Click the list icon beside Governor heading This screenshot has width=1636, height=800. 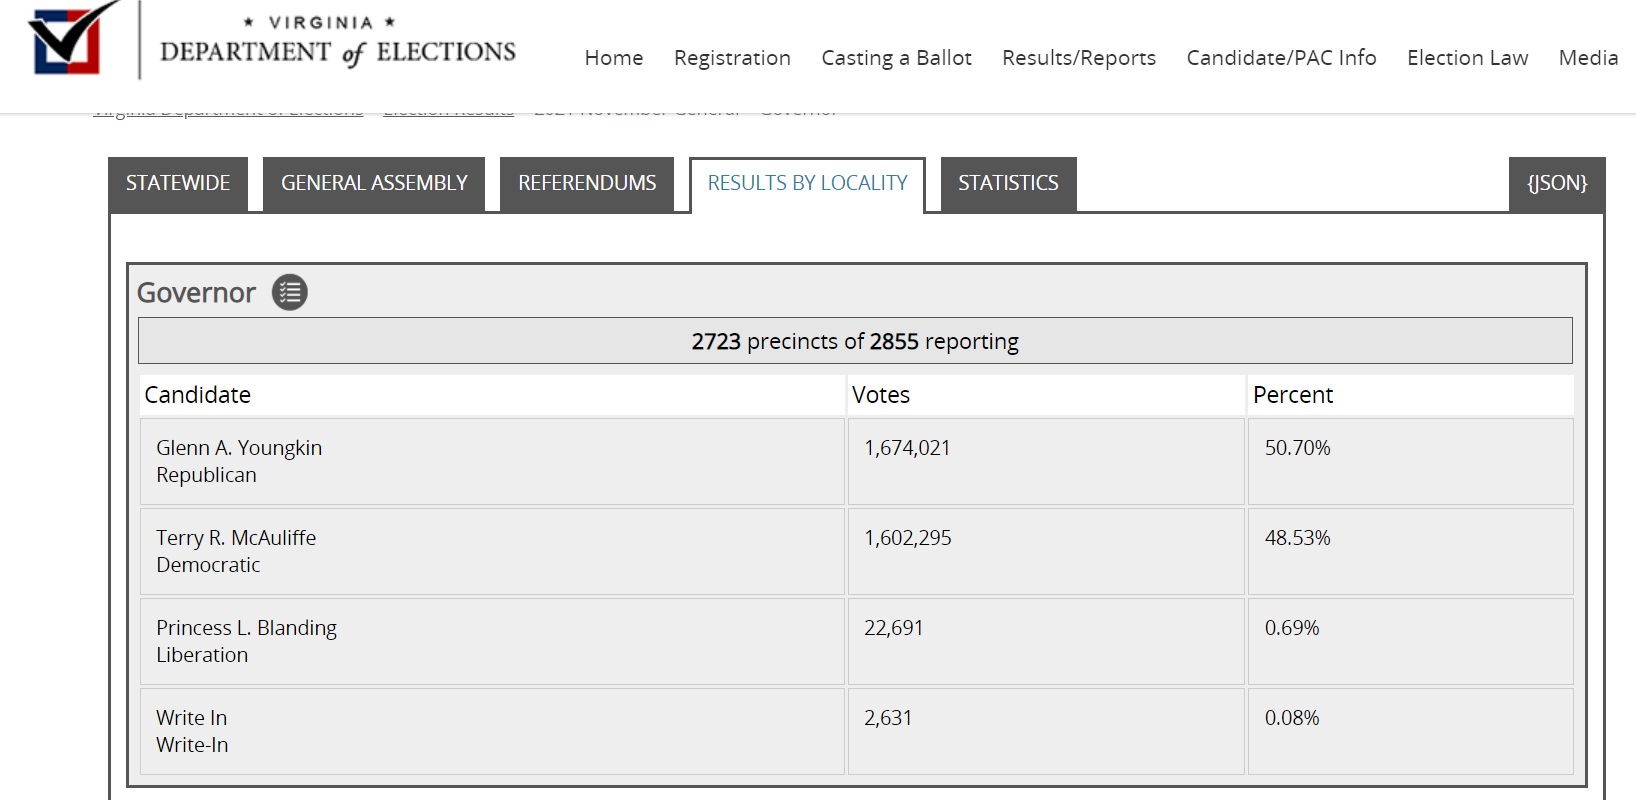[x=290, y=293]
